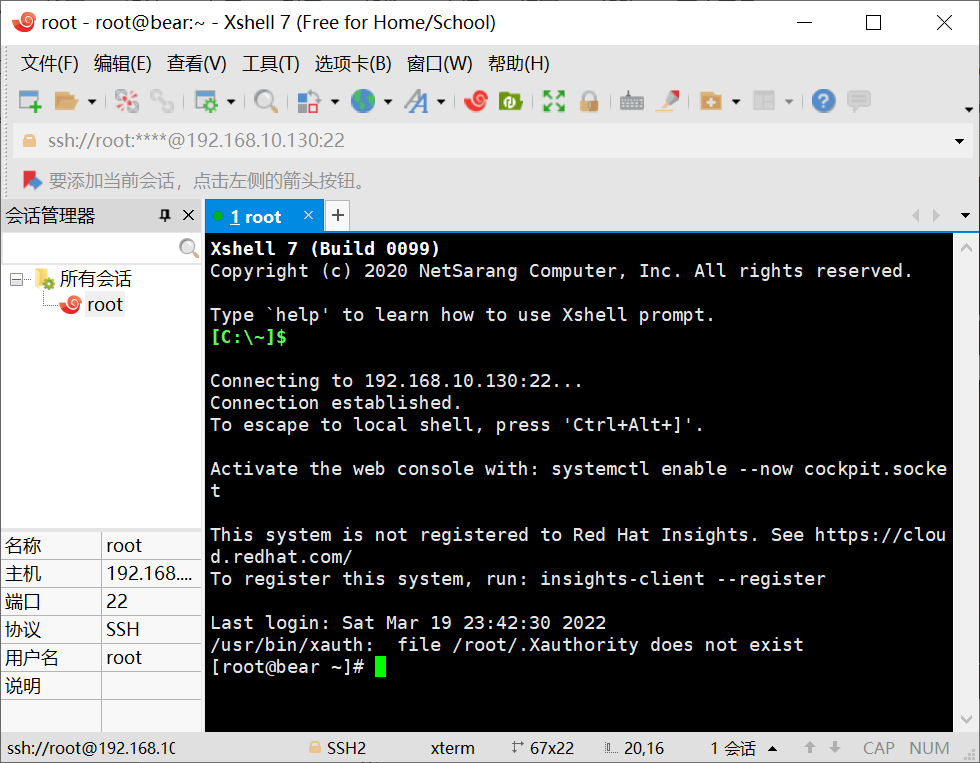Pin the session manager panel

[x=165, y=216]
